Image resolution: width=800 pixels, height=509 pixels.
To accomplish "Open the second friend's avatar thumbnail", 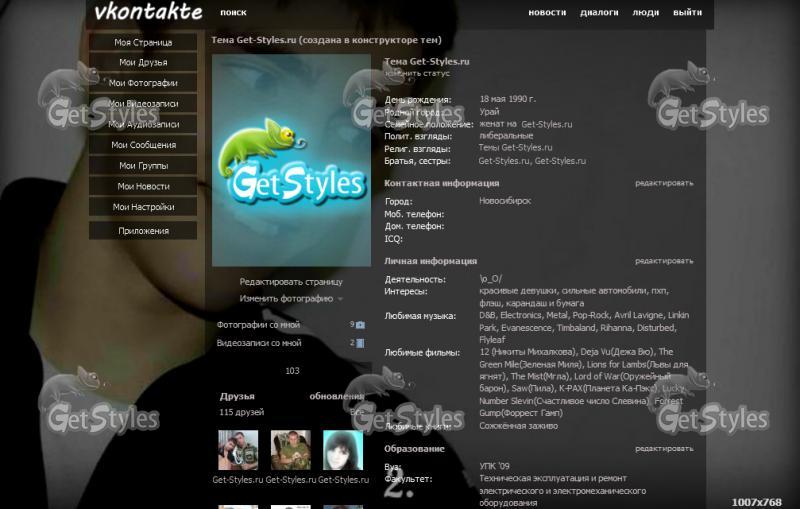I will pyautogui.click(x=290, y=450).
